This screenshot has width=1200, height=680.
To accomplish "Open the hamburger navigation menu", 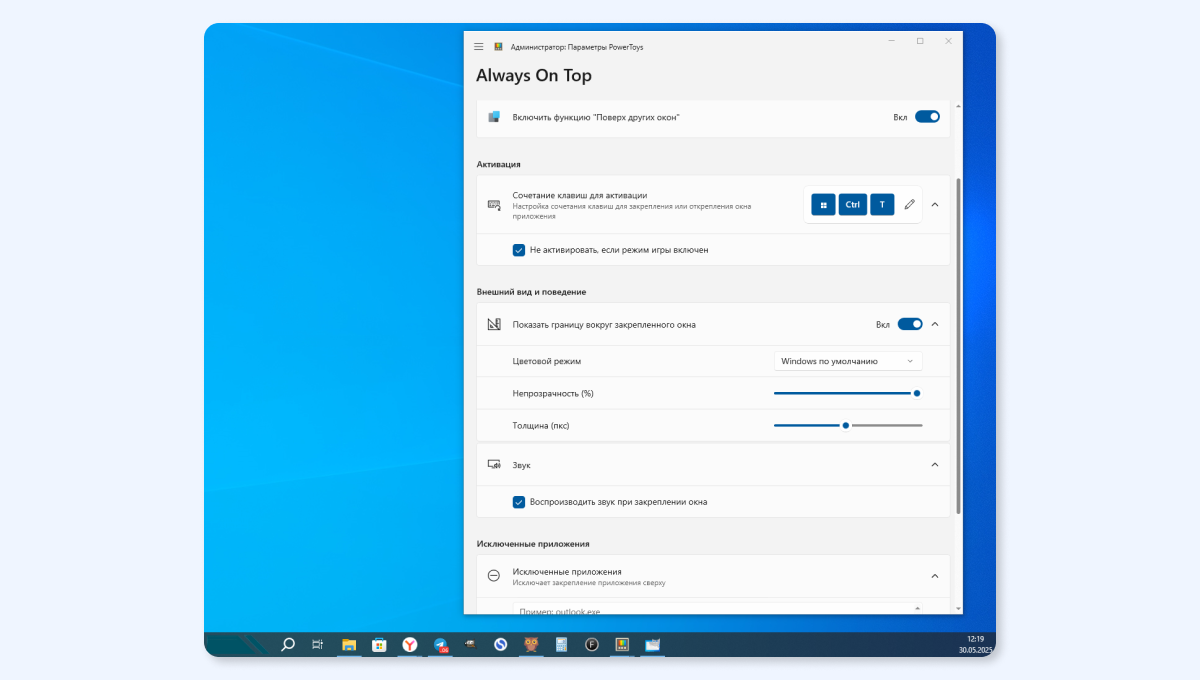I will click(x=478, y=46).
